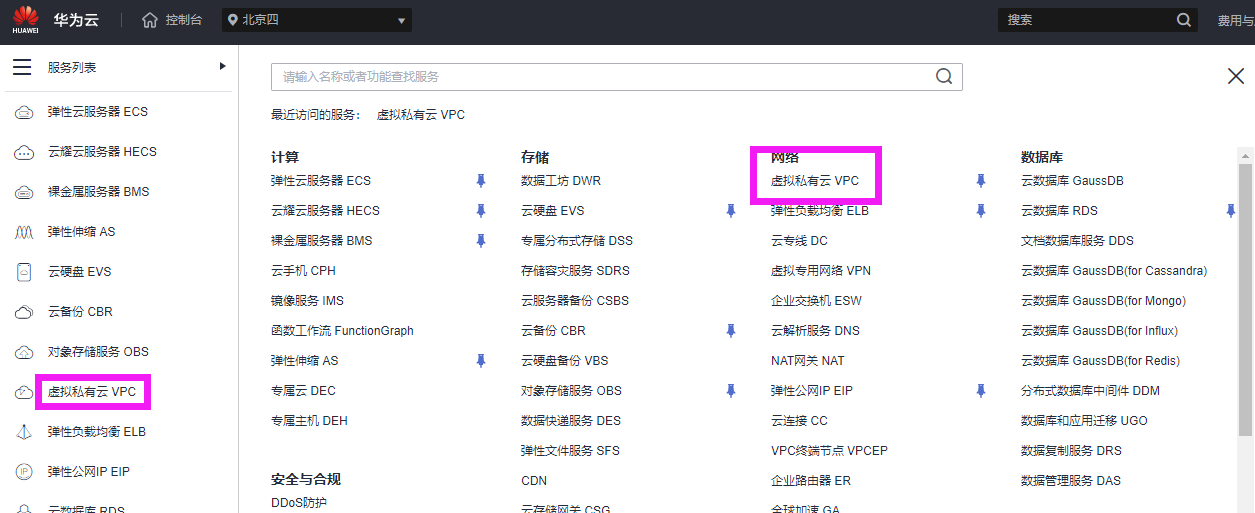The height and width of the screenshot is (513, 1255).
Task: Close the service list panel
Action: (1236, 76)
